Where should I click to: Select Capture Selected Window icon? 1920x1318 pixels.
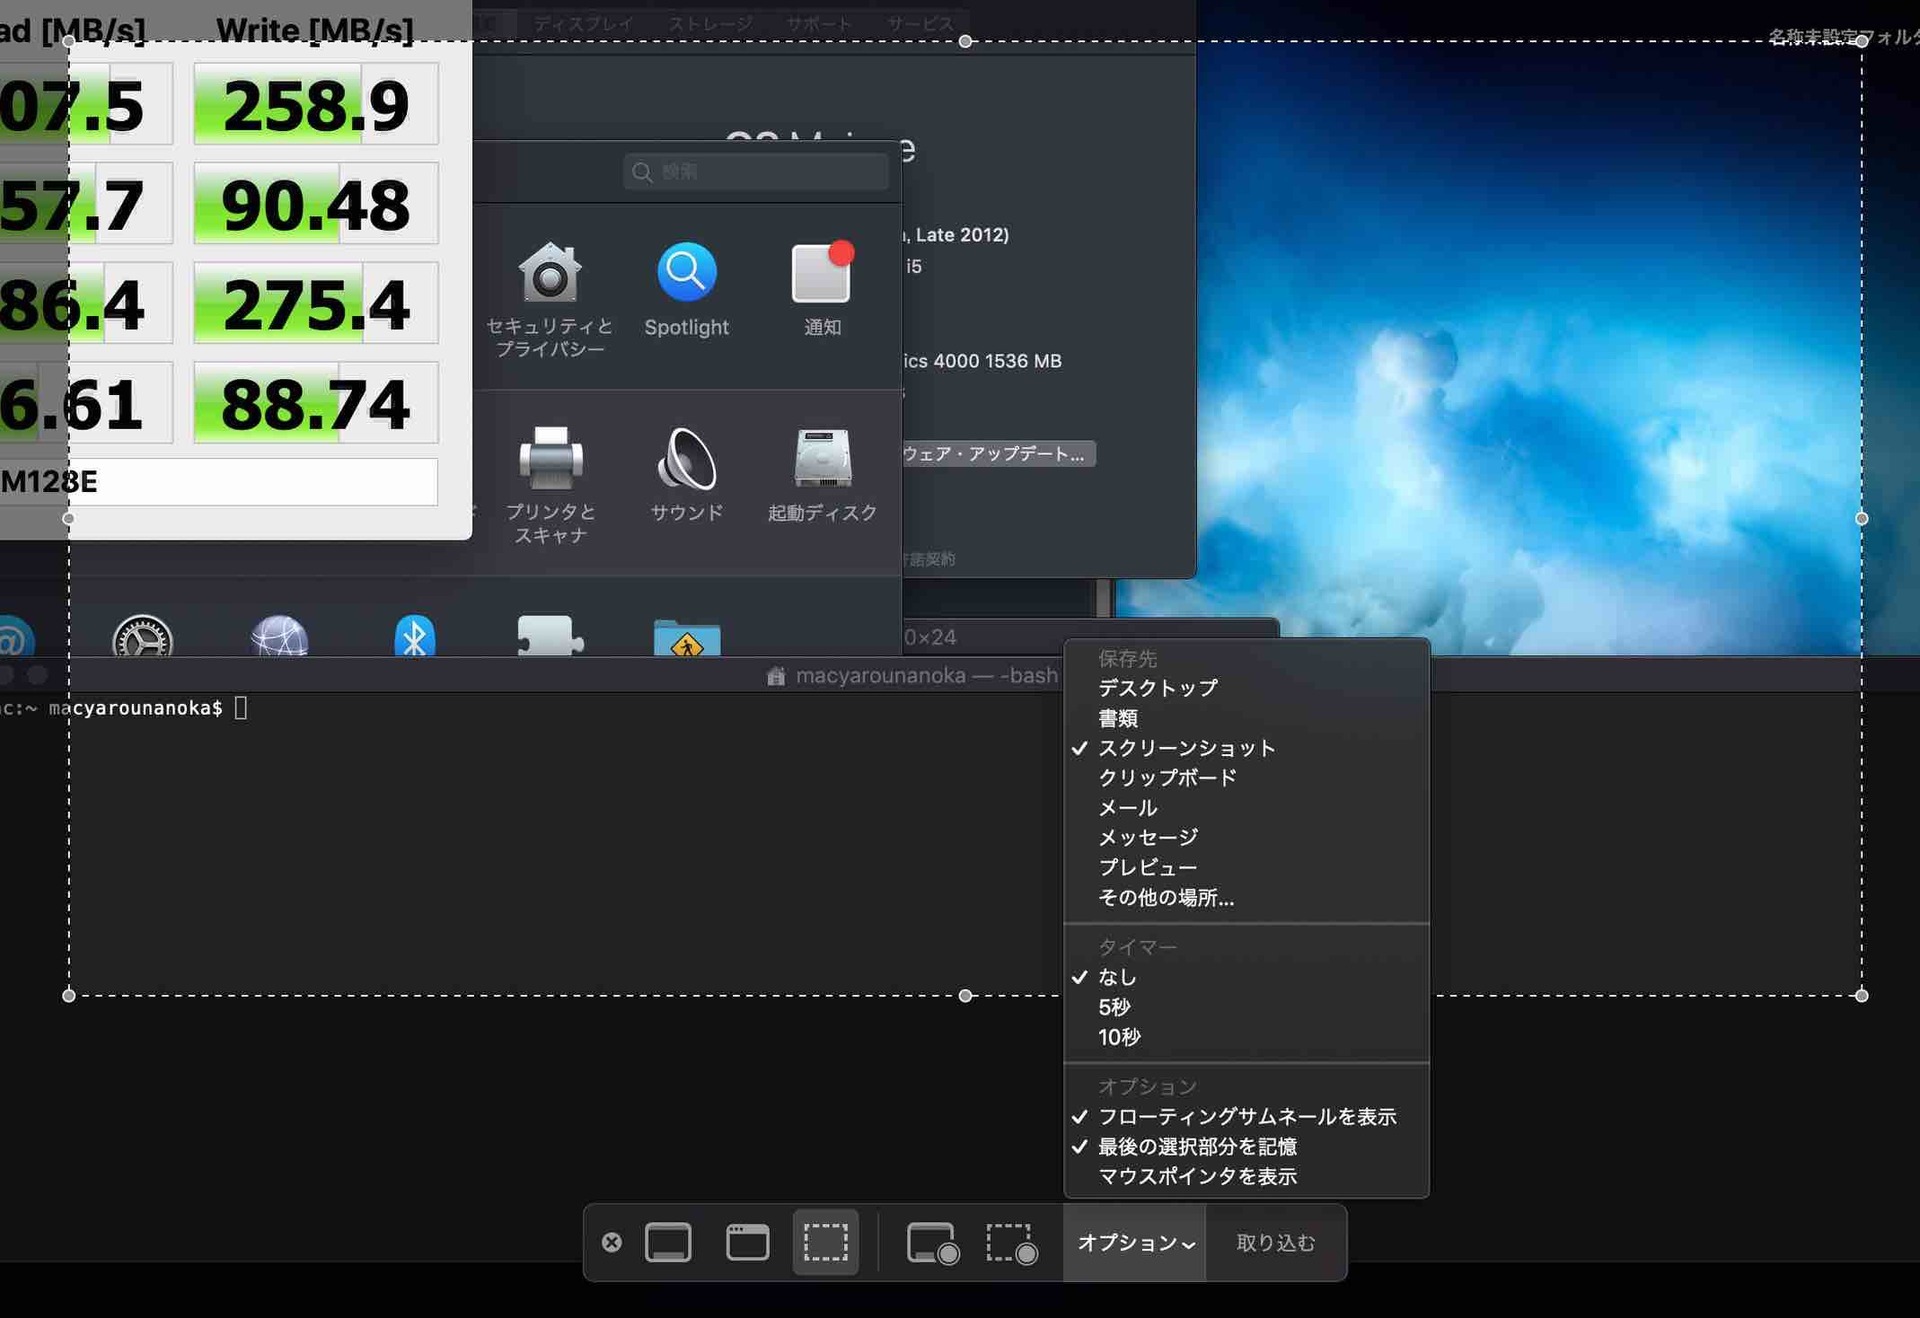(x=747, y=1242)
